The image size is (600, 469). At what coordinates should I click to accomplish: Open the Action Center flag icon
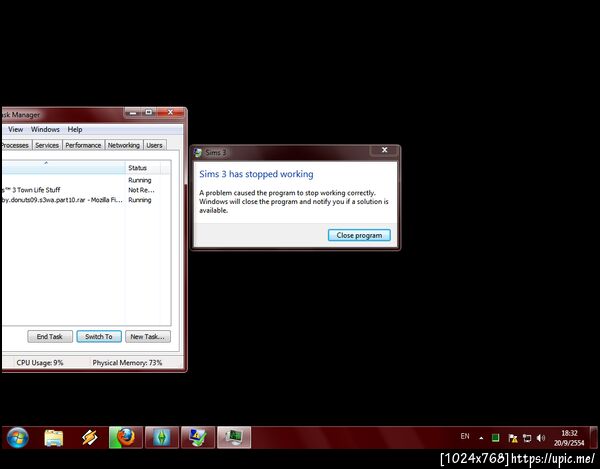tap(512, 438)
